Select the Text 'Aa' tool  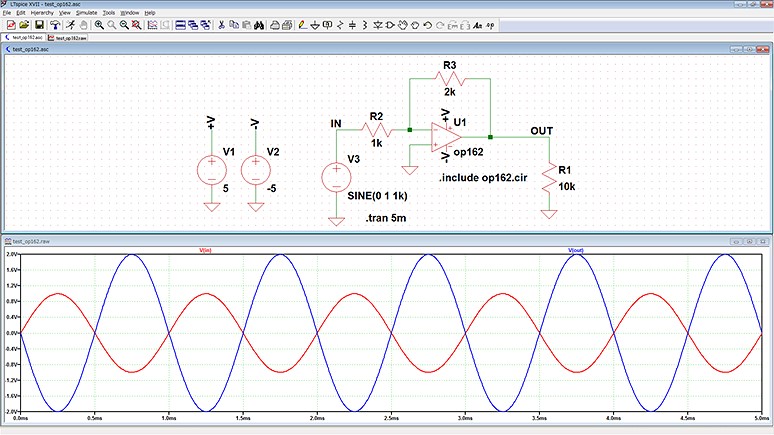[x=477, y=24]
